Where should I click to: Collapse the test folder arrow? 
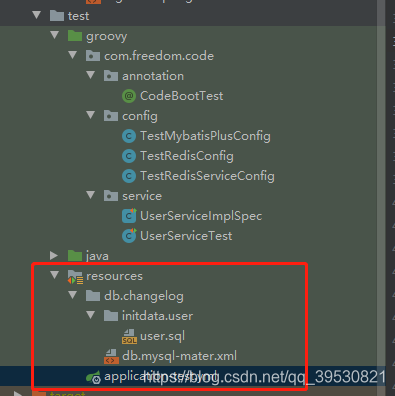click(37, 15)
